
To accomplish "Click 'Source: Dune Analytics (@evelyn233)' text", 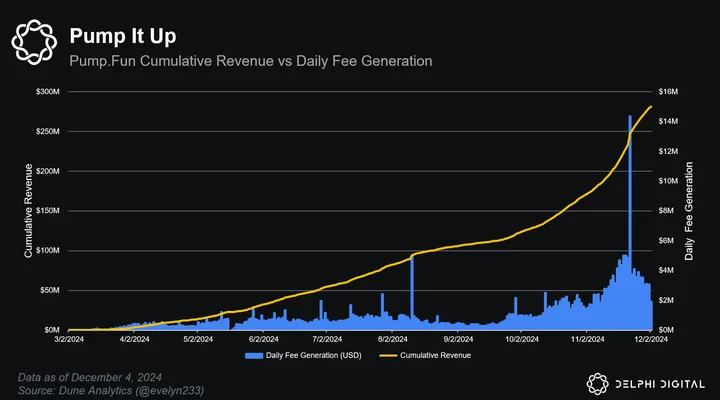I will pyautogui.click(x=111, y=391).
